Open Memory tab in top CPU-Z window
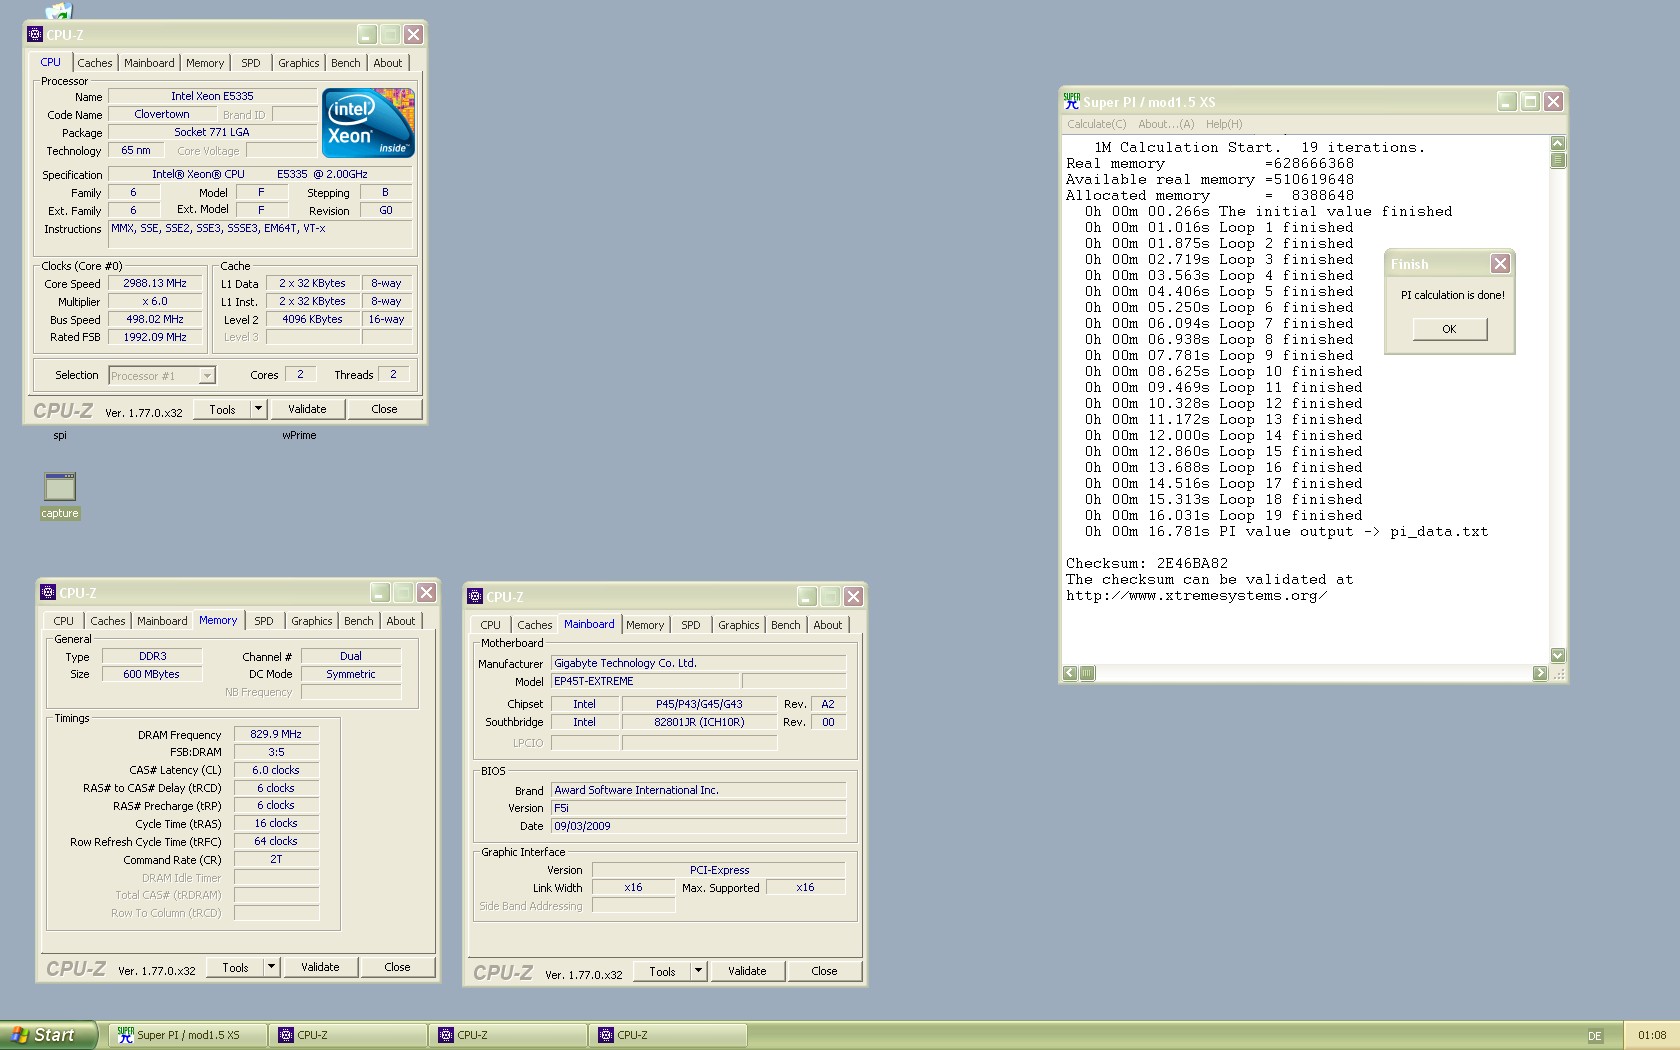 click(x=205, y=63)
